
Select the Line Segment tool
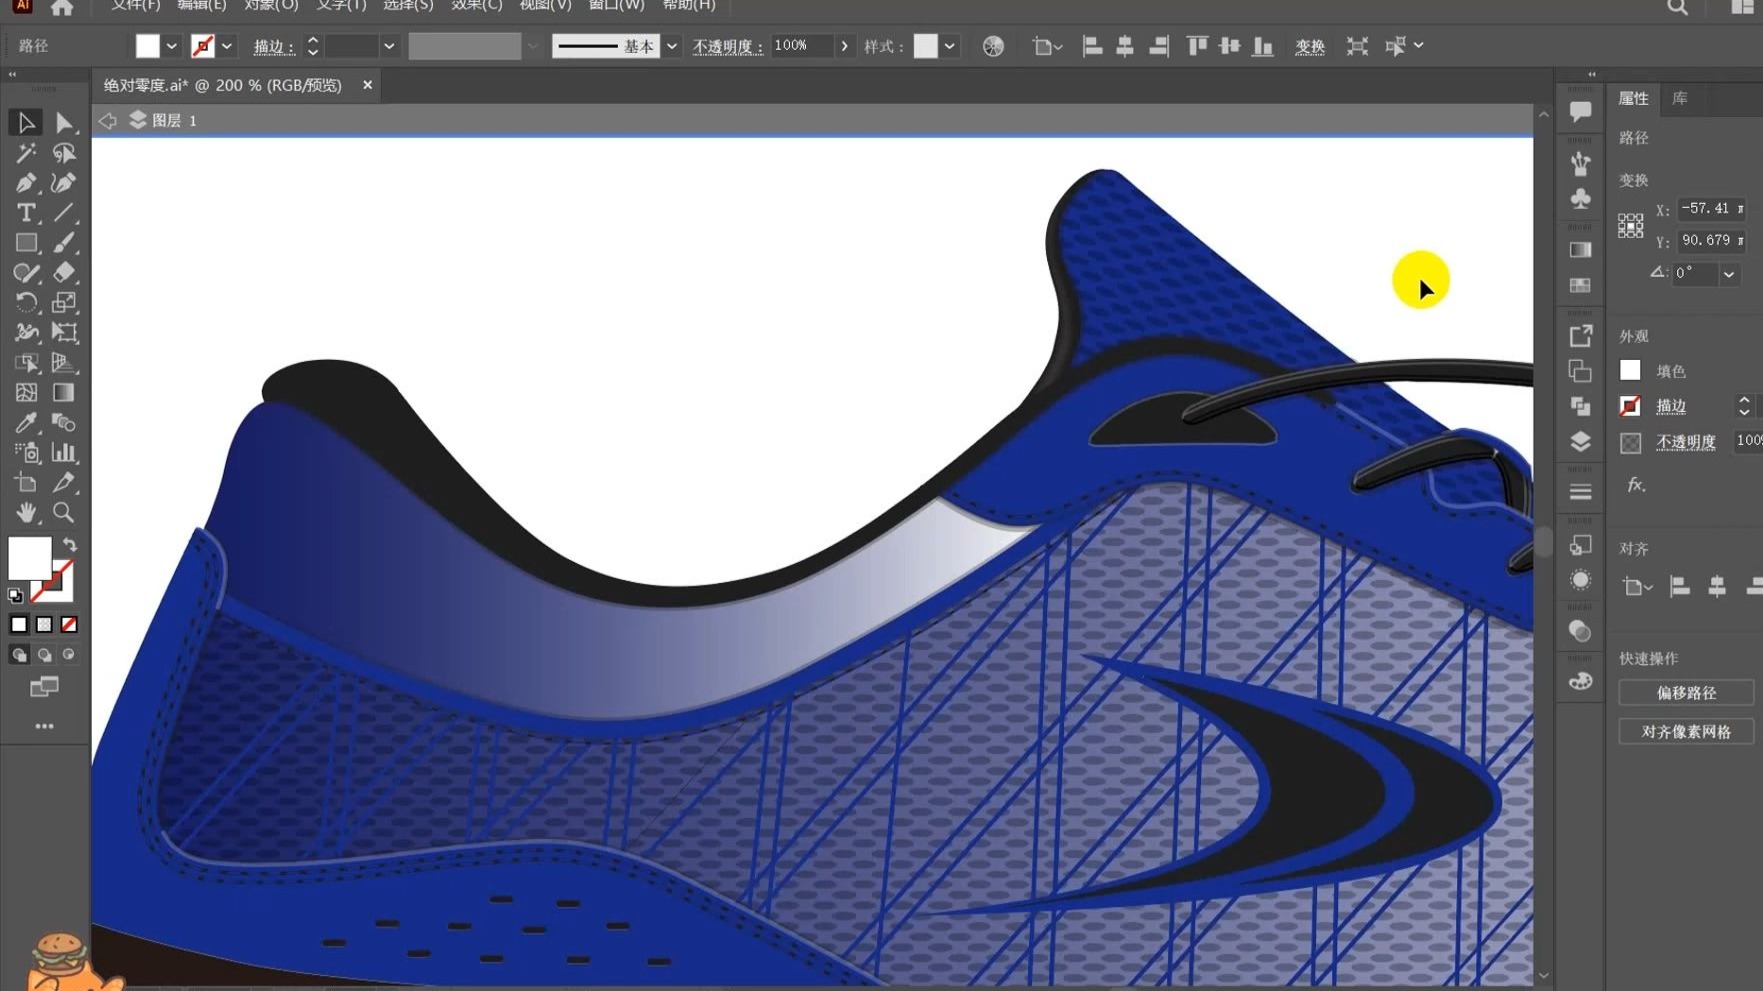(x=64, y=212)
